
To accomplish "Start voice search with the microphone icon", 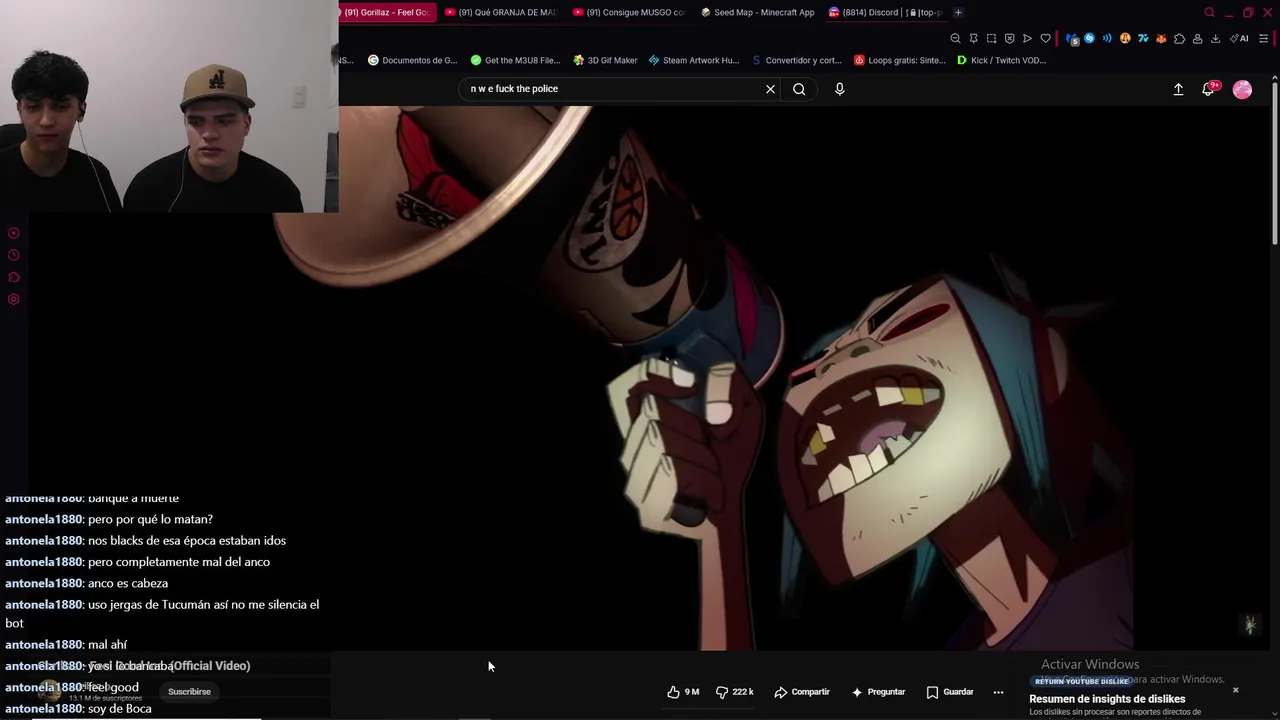I will click(839, 89).
